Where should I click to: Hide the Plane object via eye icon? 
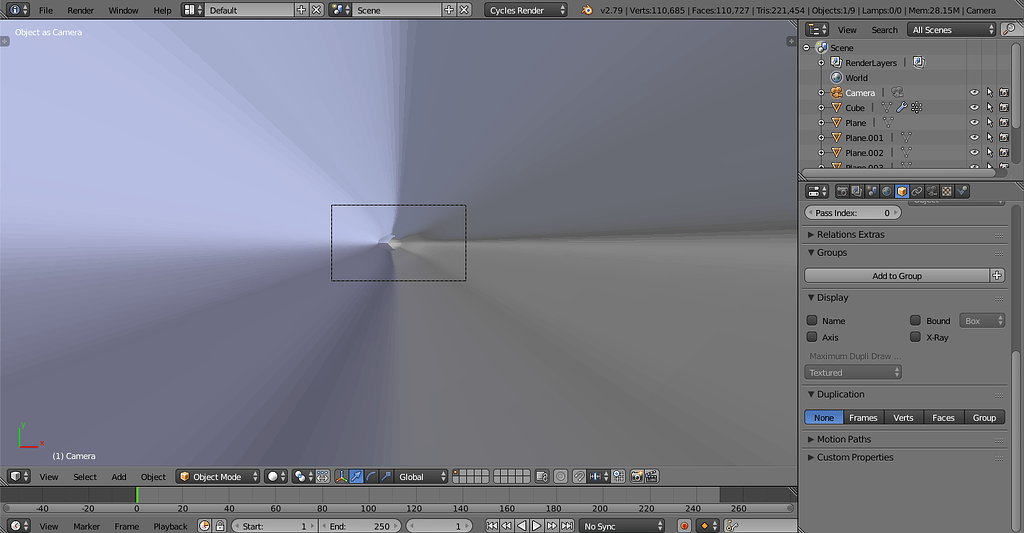pos(974,123)
